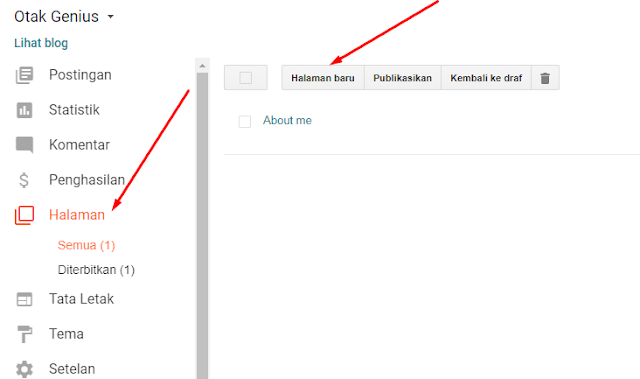
Task: Open the Otak Genius blog dropdown arrow
Action: click(110, 17)
